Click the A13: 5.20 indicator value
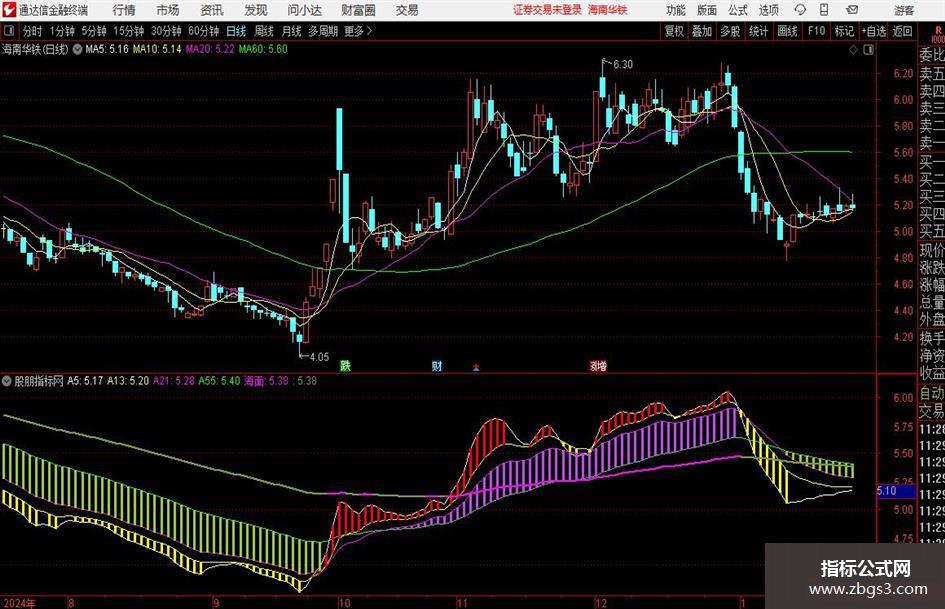The height and width of the screenshot is (609, 945). click(128, 381)
